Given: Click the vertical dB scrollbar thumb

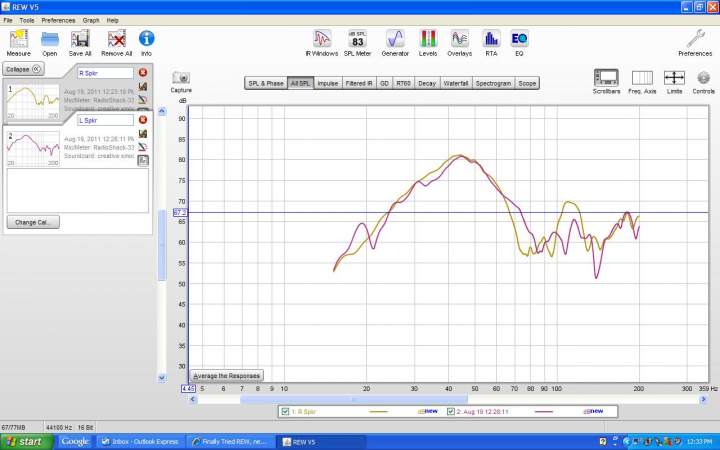Looking at the screenshot, I should click(x=162, y=245).
